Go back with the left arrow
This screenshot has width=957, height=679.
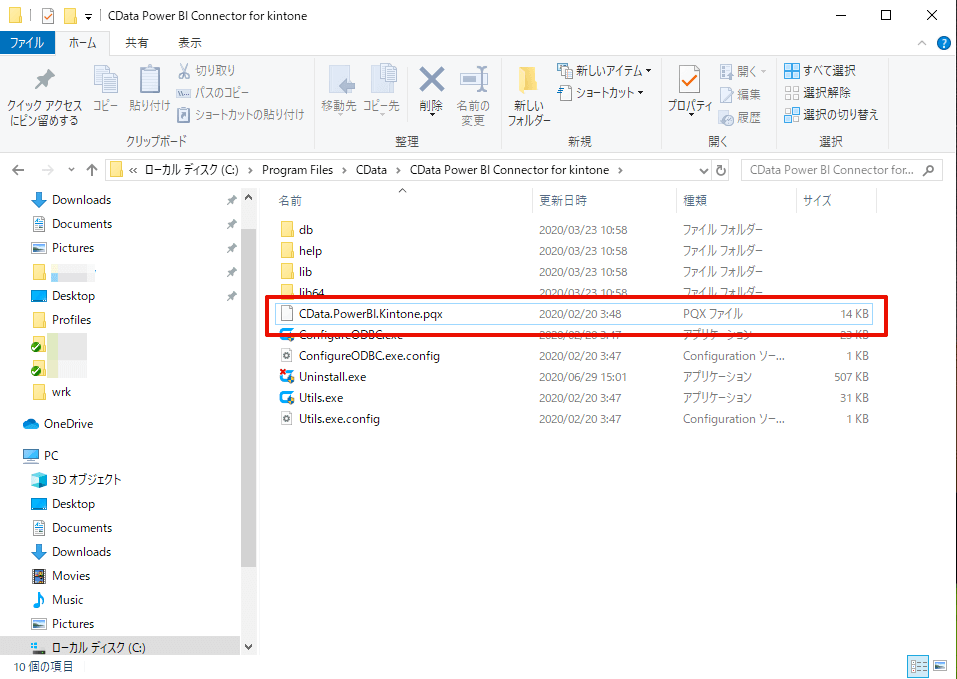coord(18,170)
